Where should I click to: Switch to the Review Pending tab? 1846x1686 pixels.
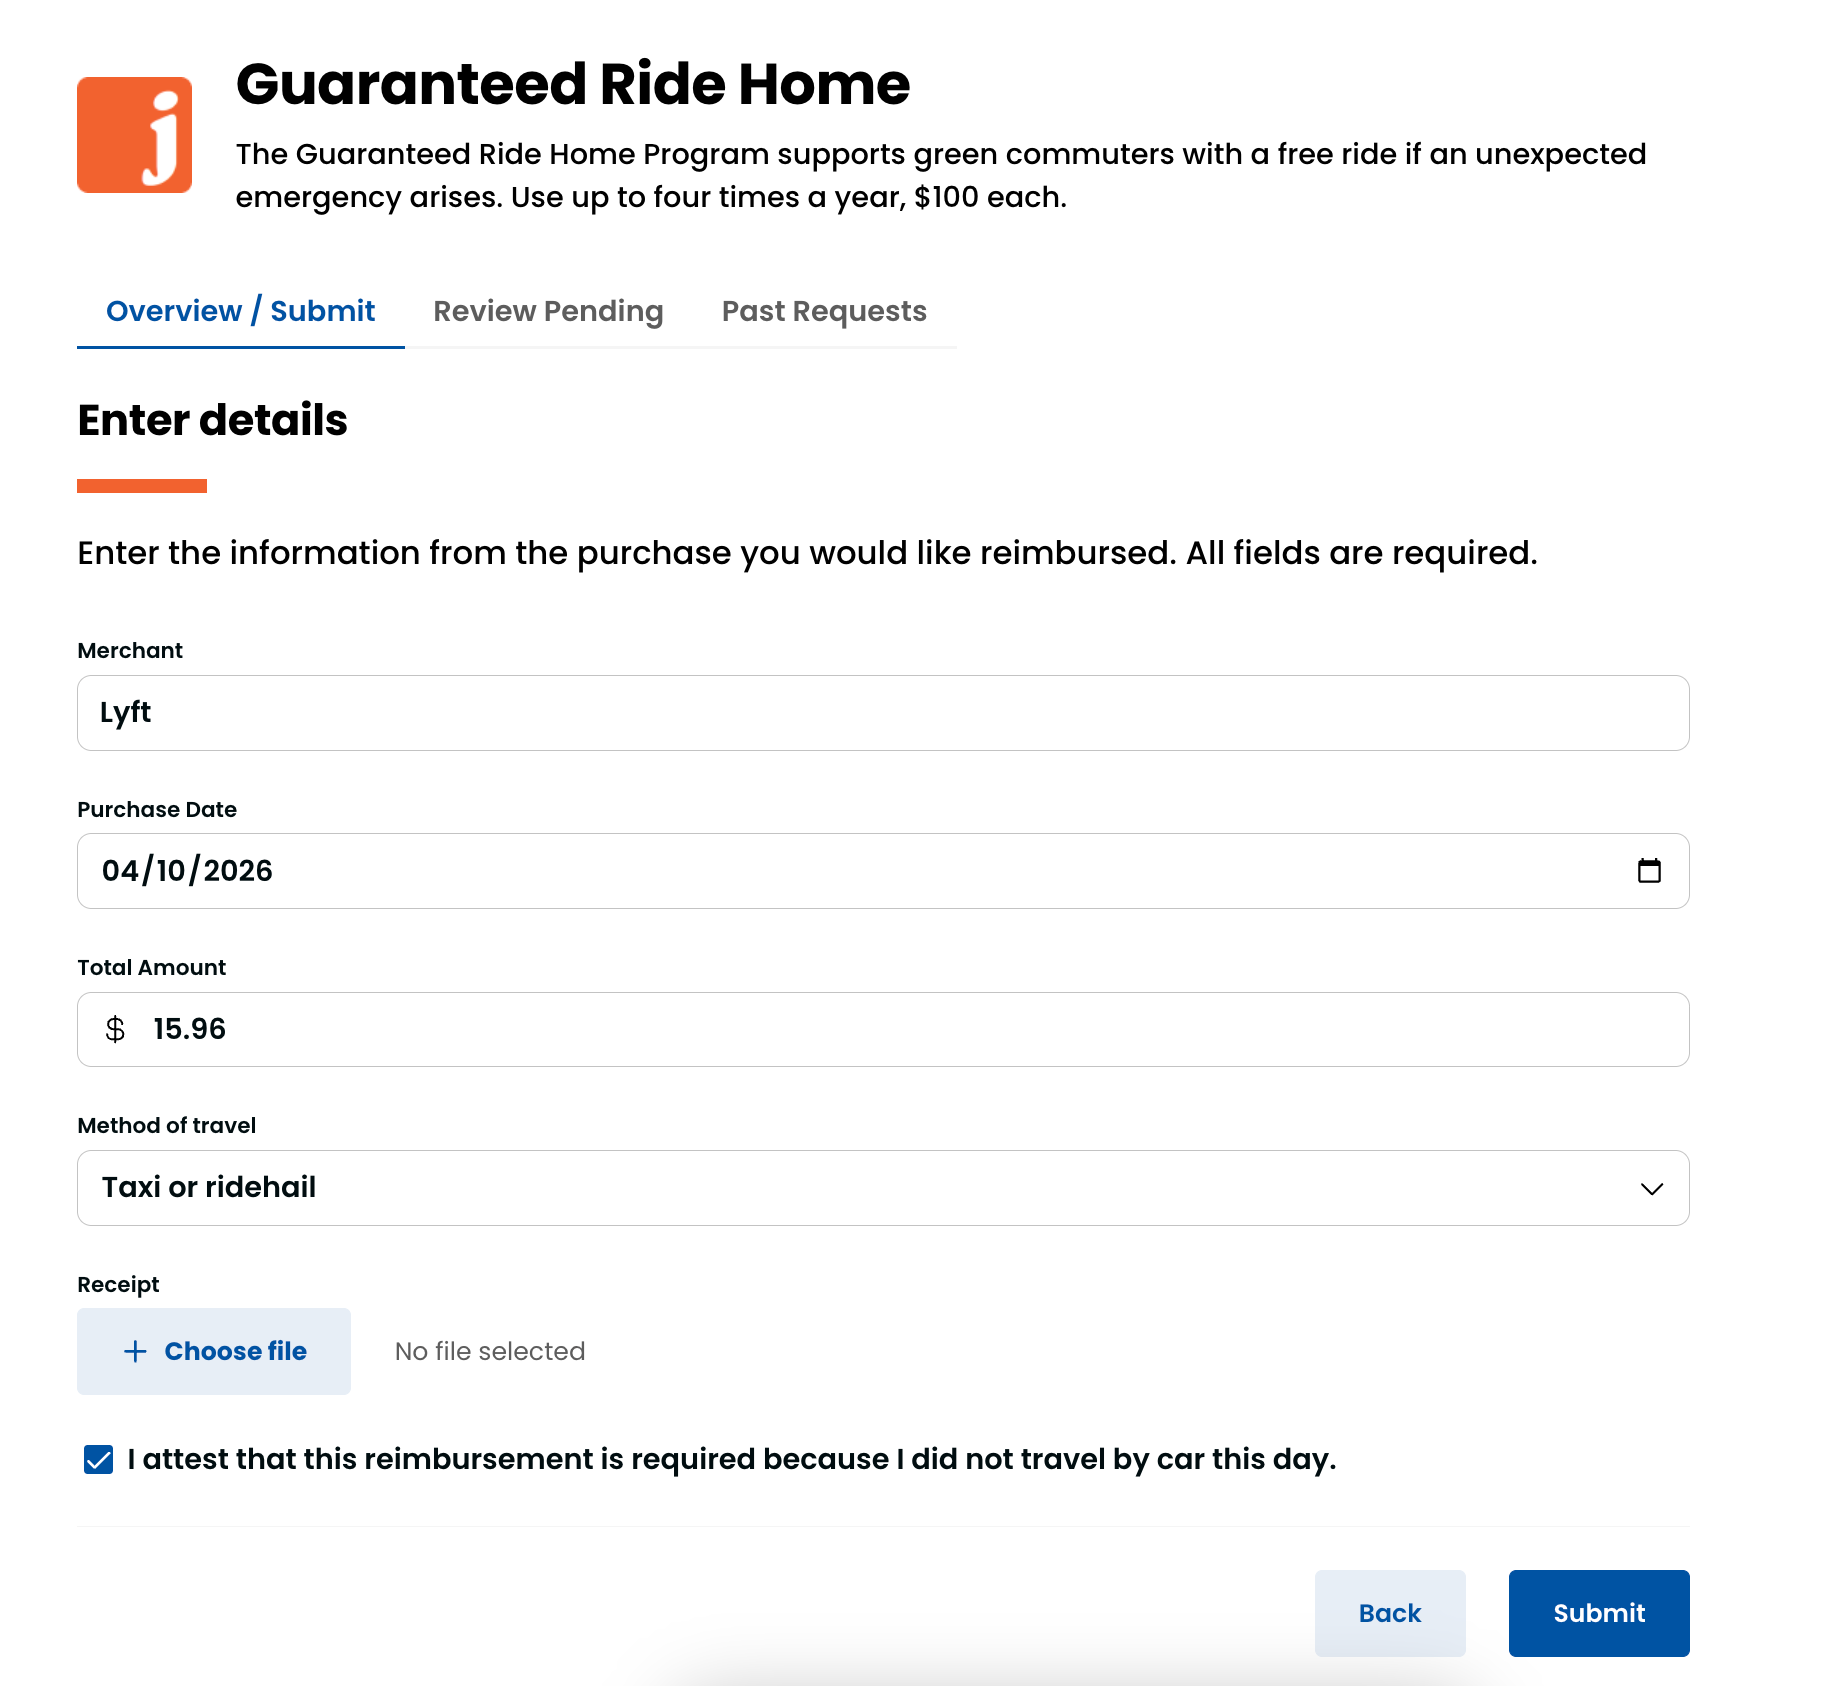(548, 311)
